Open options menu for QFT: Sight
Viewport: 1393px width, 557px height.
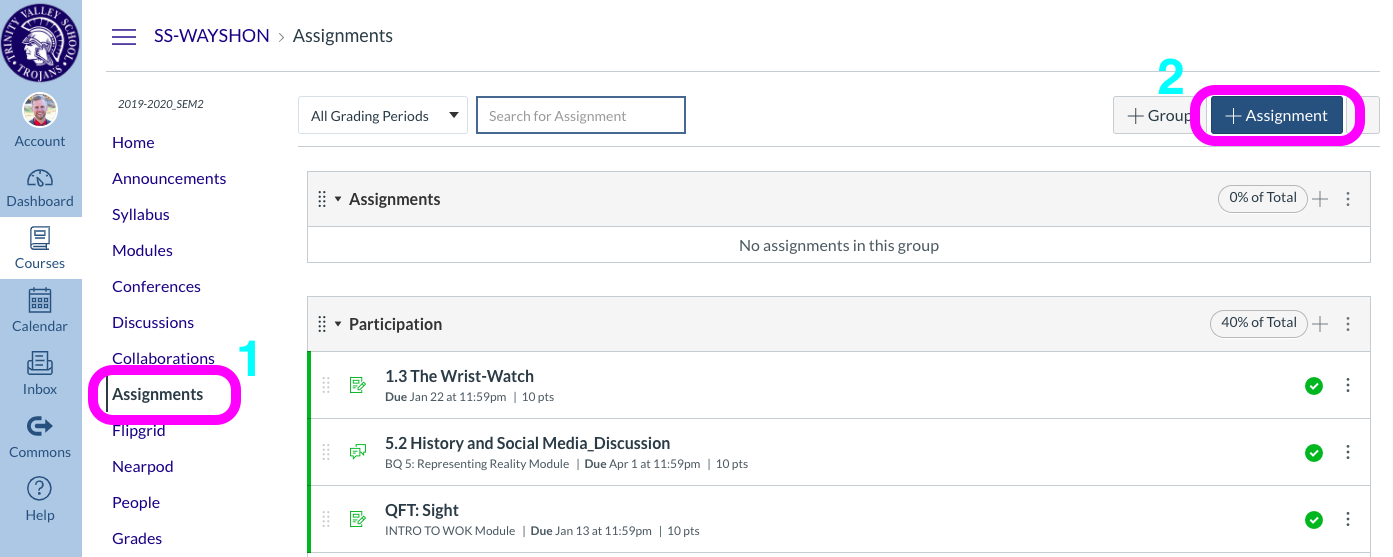(x=1348, y=519)
